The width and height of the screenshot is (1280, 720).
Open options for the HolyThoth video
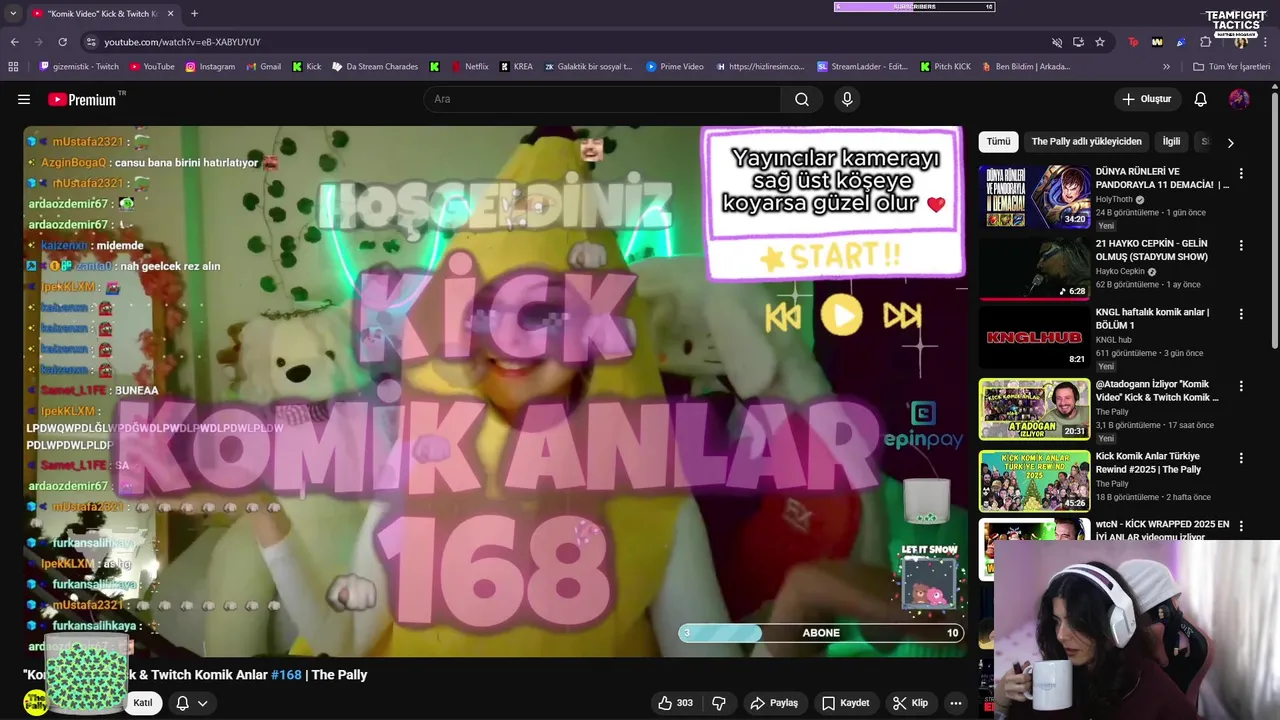coord(1241,173)
